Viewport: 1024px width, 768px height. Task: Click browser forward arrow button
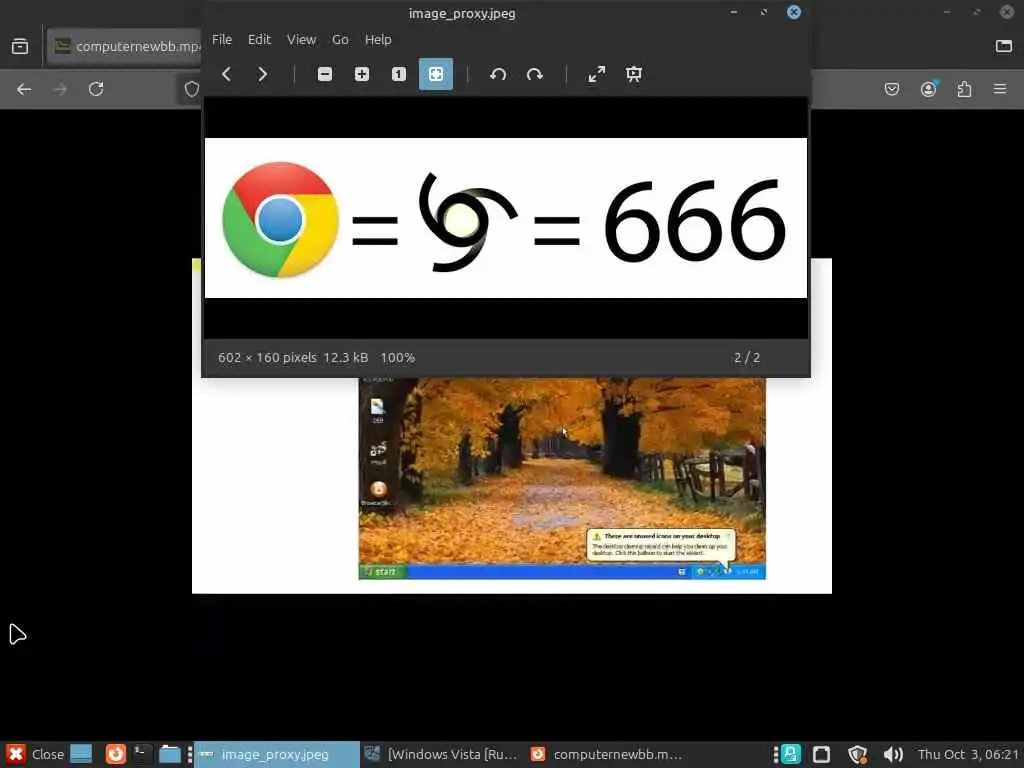pyautogui.click(x=60, y=89)
